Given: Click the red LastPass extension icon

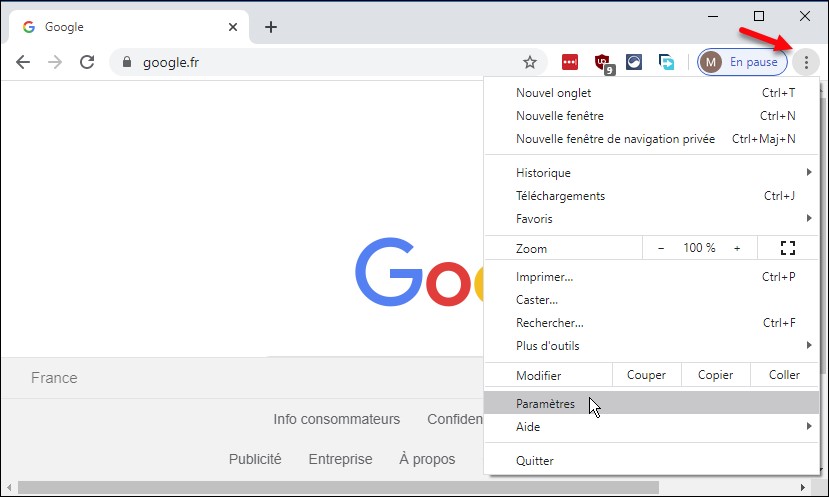Looking at the screenshot, I should click(x=570, y=62).
